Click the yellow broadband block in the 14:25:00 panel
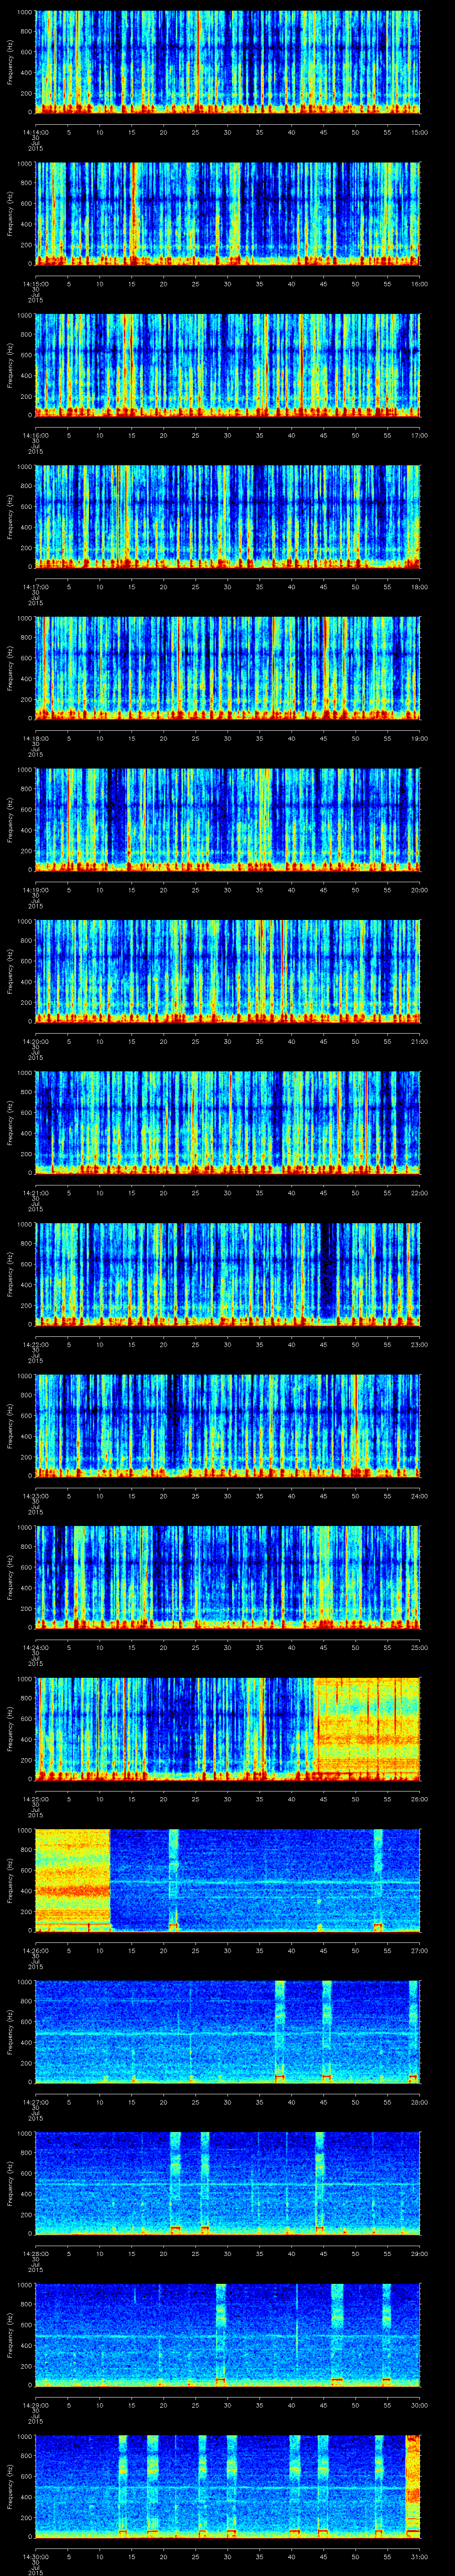455x2576 pixels. [x=367, y=1728]
